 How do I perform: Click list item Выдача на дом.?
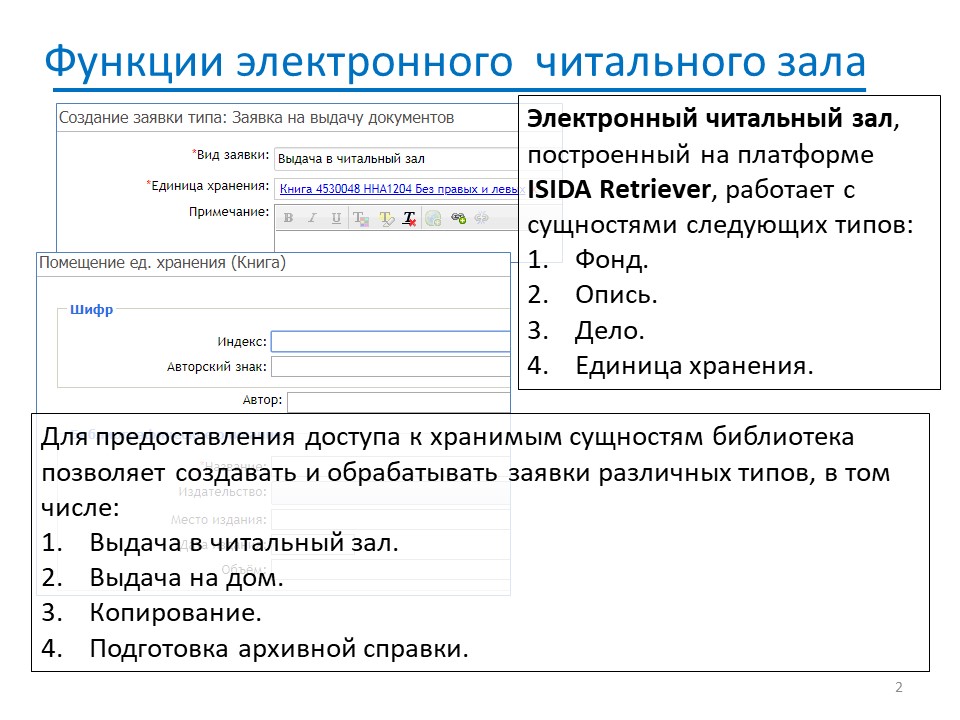tap(162, 578)
